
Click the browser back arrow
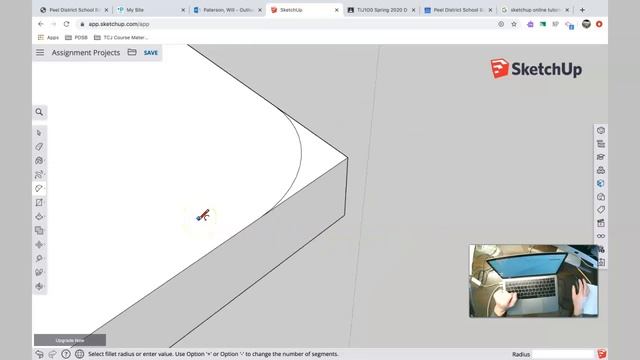(40, 24)
